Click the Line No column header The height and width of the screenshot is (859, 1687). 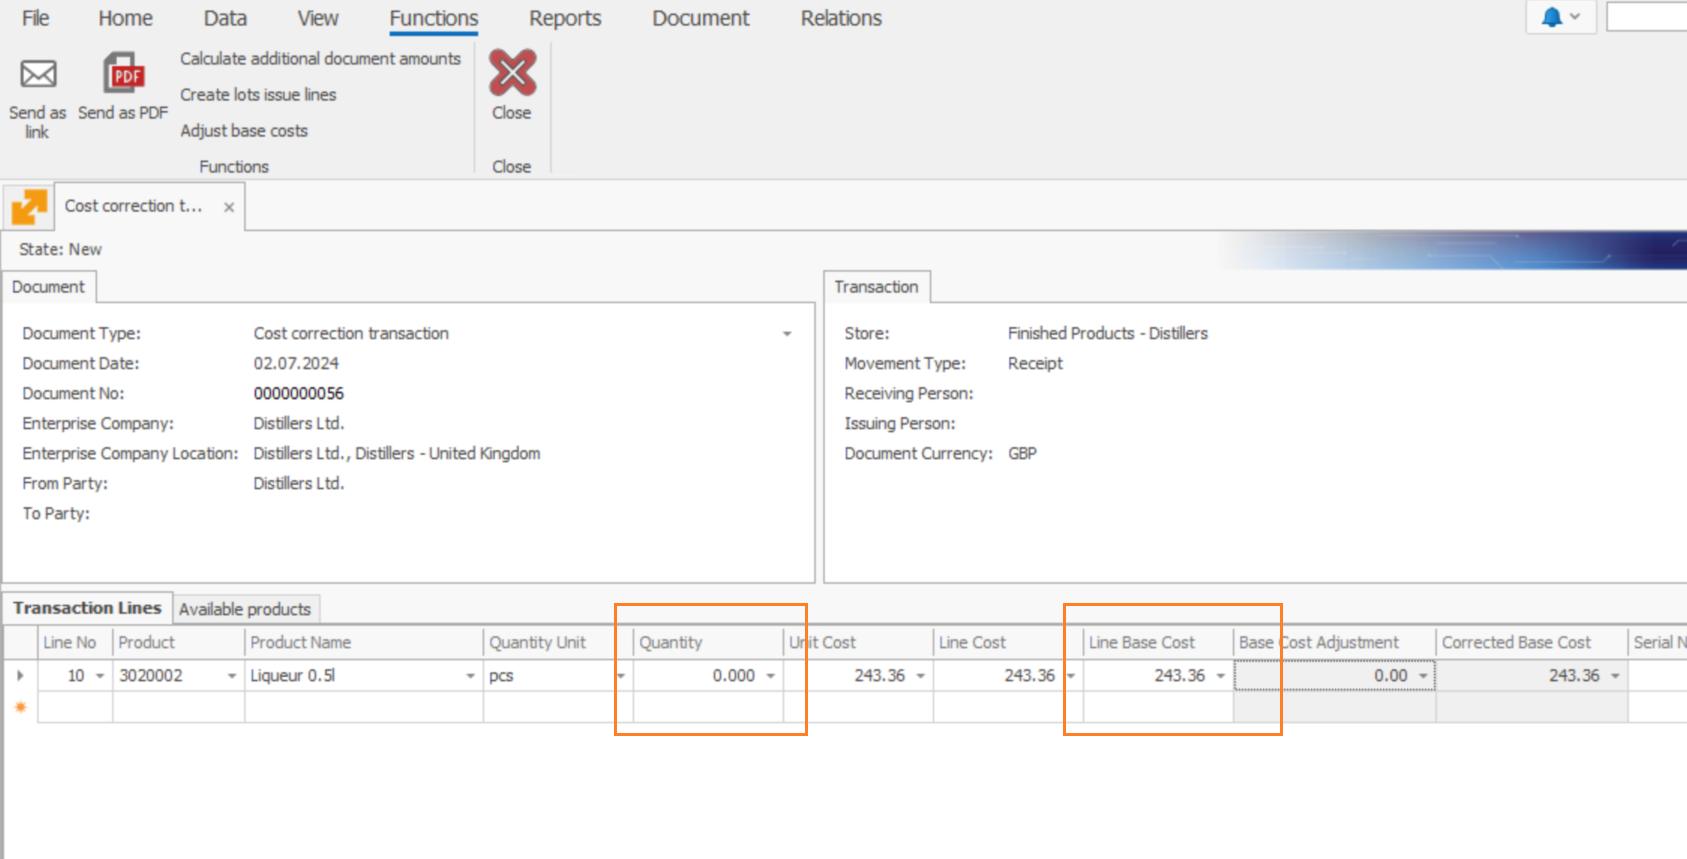click(x=75, y=643)
